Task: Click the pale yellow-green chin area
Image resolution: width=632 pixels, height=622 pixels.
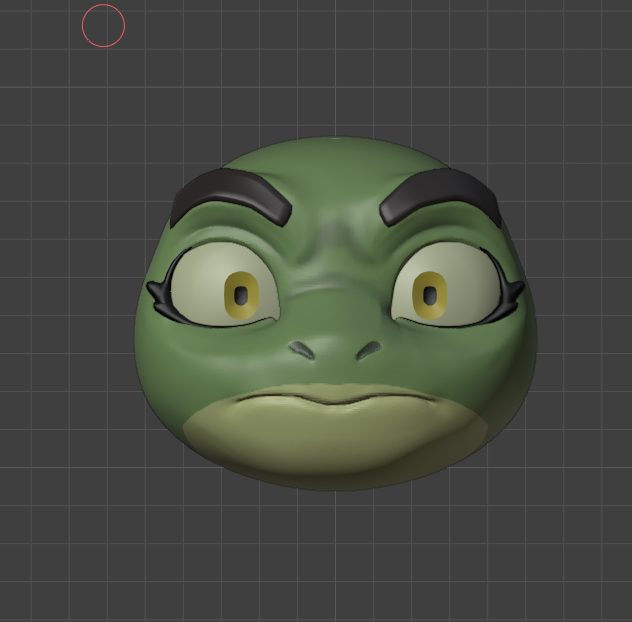Action: click(x=335, y=437)
